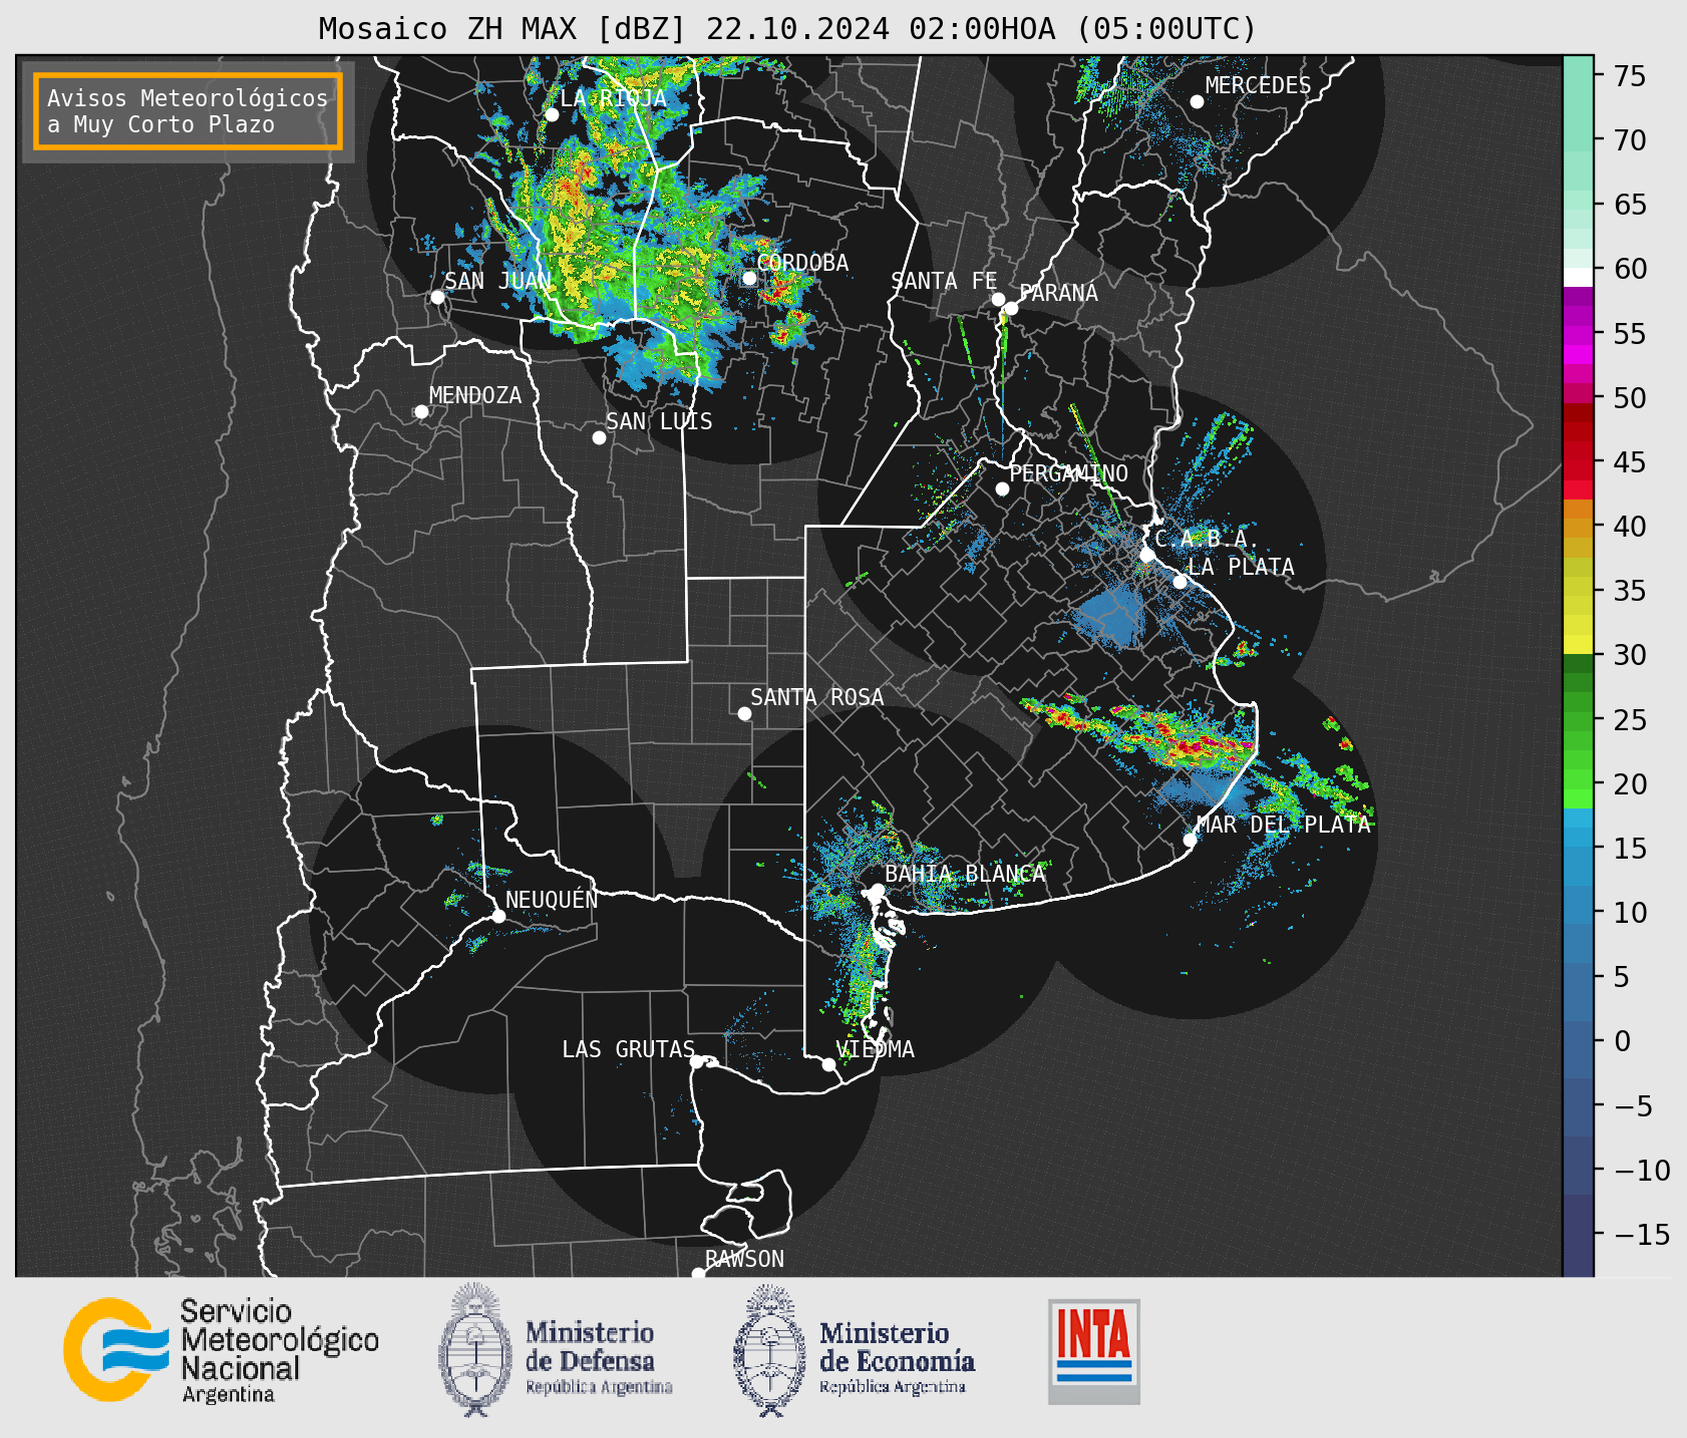
Task: Select the Córdoba city marker
Action: [749, 278]
